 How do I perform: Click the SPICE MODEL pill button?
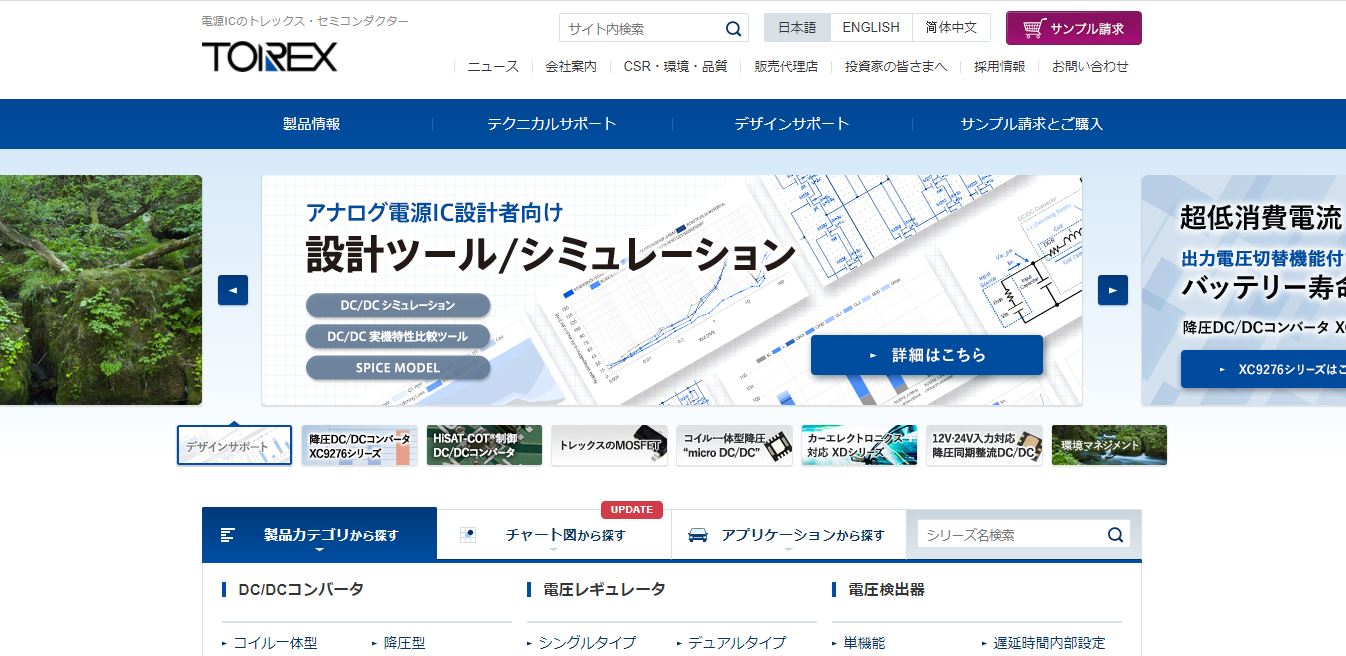(x=398, y=367)
